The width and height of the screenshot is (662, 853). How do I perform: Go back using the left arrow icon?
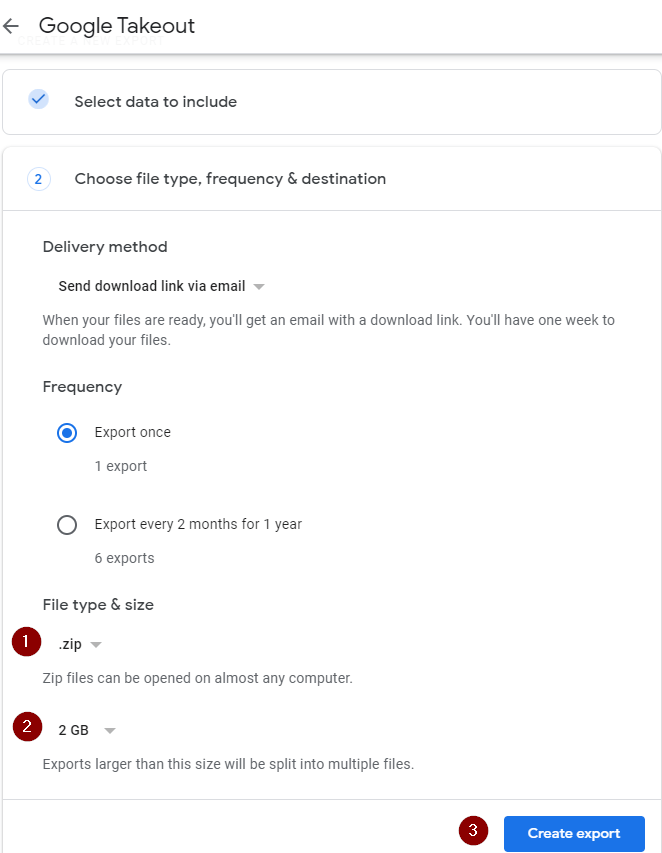coord(11,26)
